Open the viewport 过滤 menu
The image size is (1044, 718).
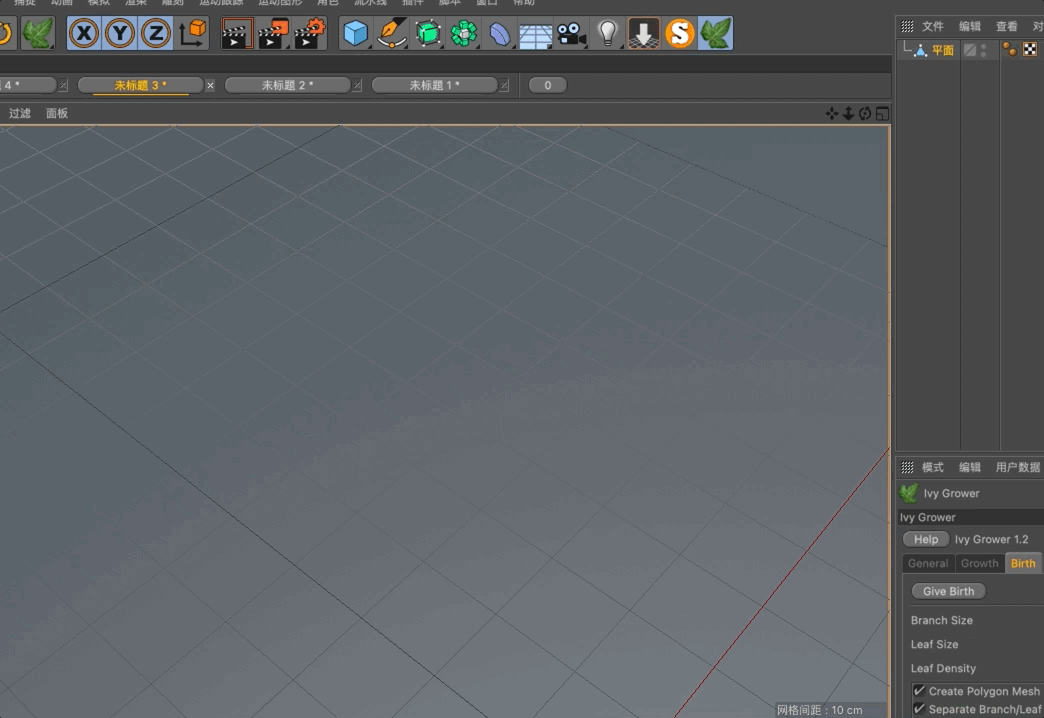[19, 113]
